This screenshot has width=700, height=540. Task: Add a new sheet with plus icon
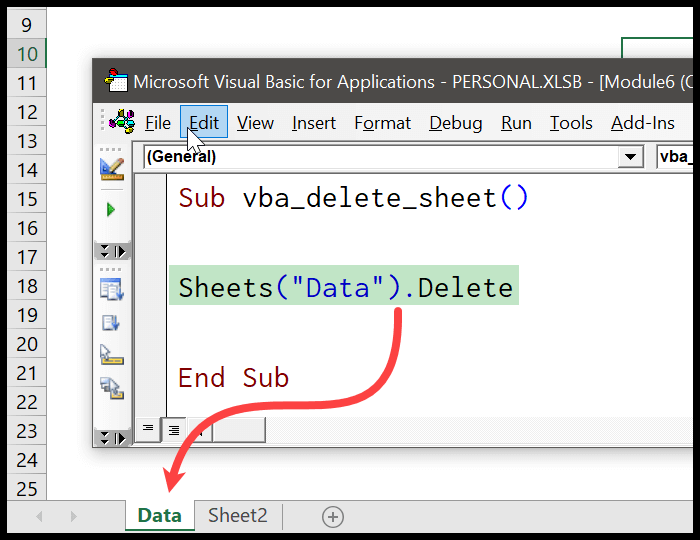pos(333,516)
